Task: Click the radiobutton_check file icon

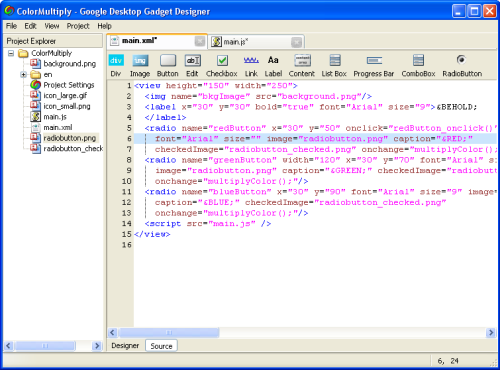Action: tap(35, 148)
